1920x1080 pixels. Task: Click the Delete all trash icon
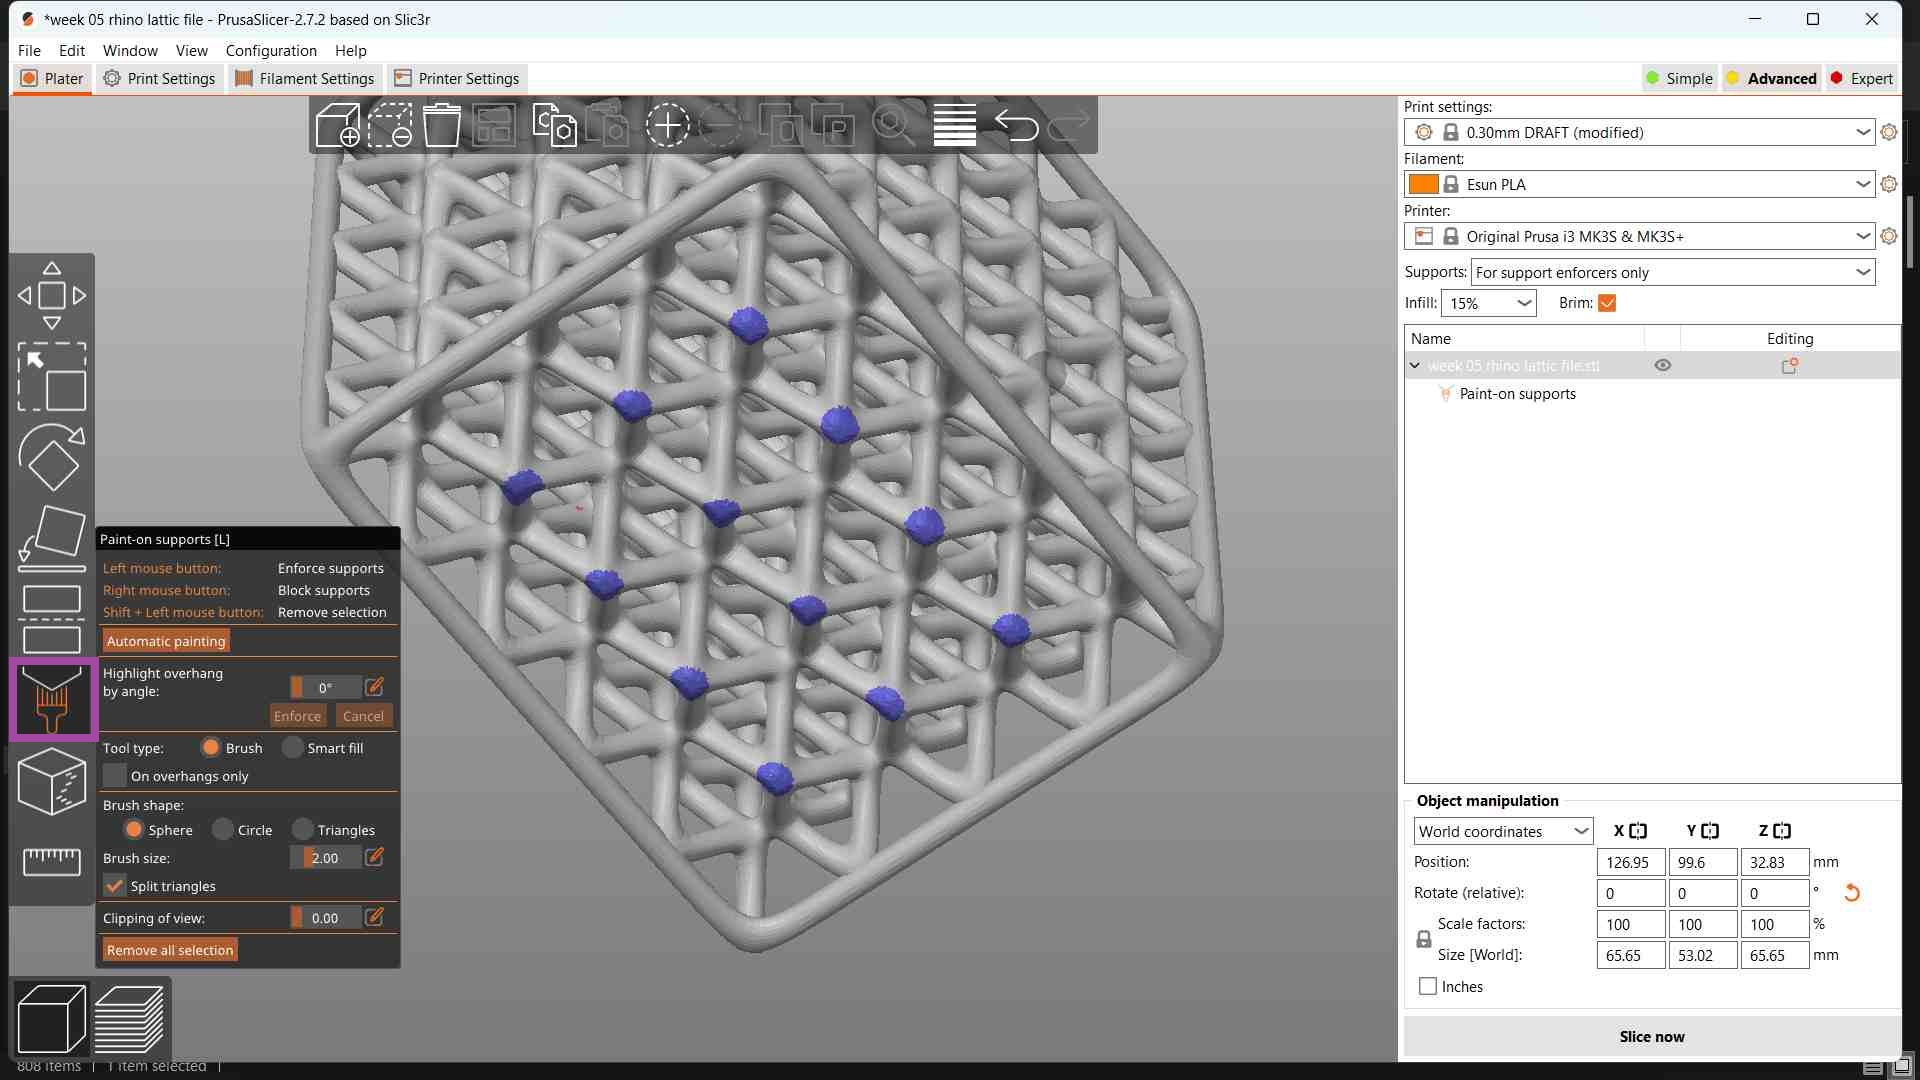coord(441,126)
